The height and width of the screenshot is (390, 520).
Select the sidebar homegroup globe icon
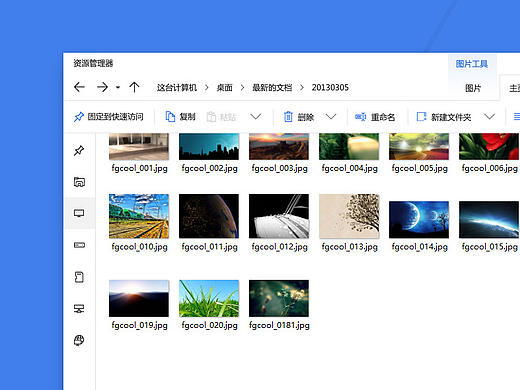[x=79, y=340]
